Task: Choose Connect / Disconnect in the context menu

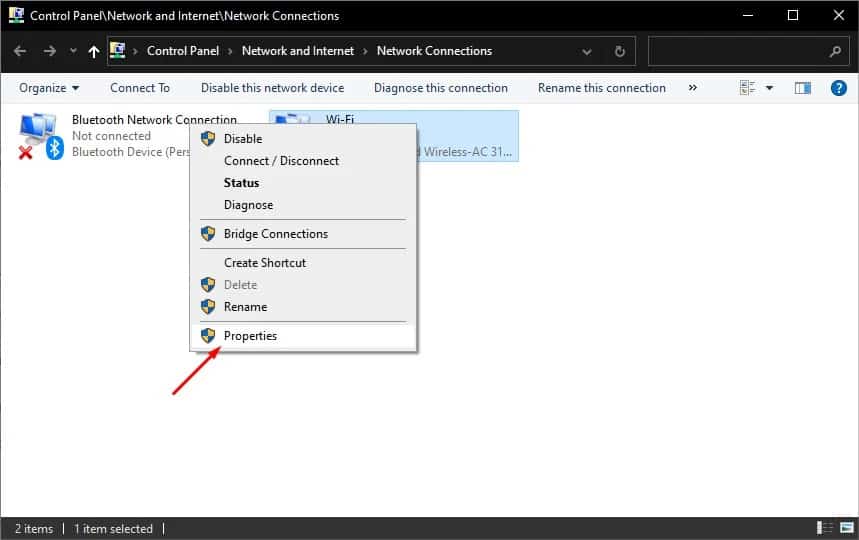Action: pos(303,160)
